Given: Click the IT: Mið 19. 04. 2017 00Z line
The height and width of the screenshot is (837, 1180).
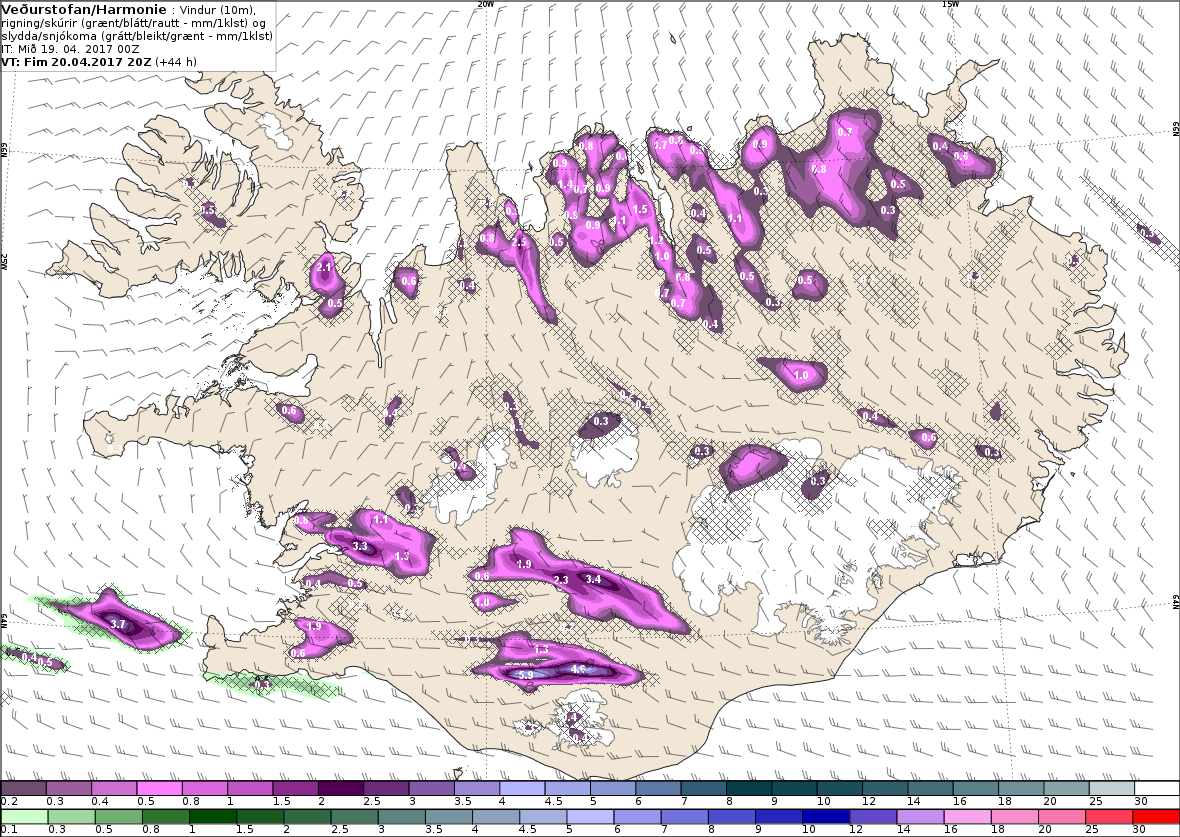Looking at the screenshot, I should tap(72, 49).
